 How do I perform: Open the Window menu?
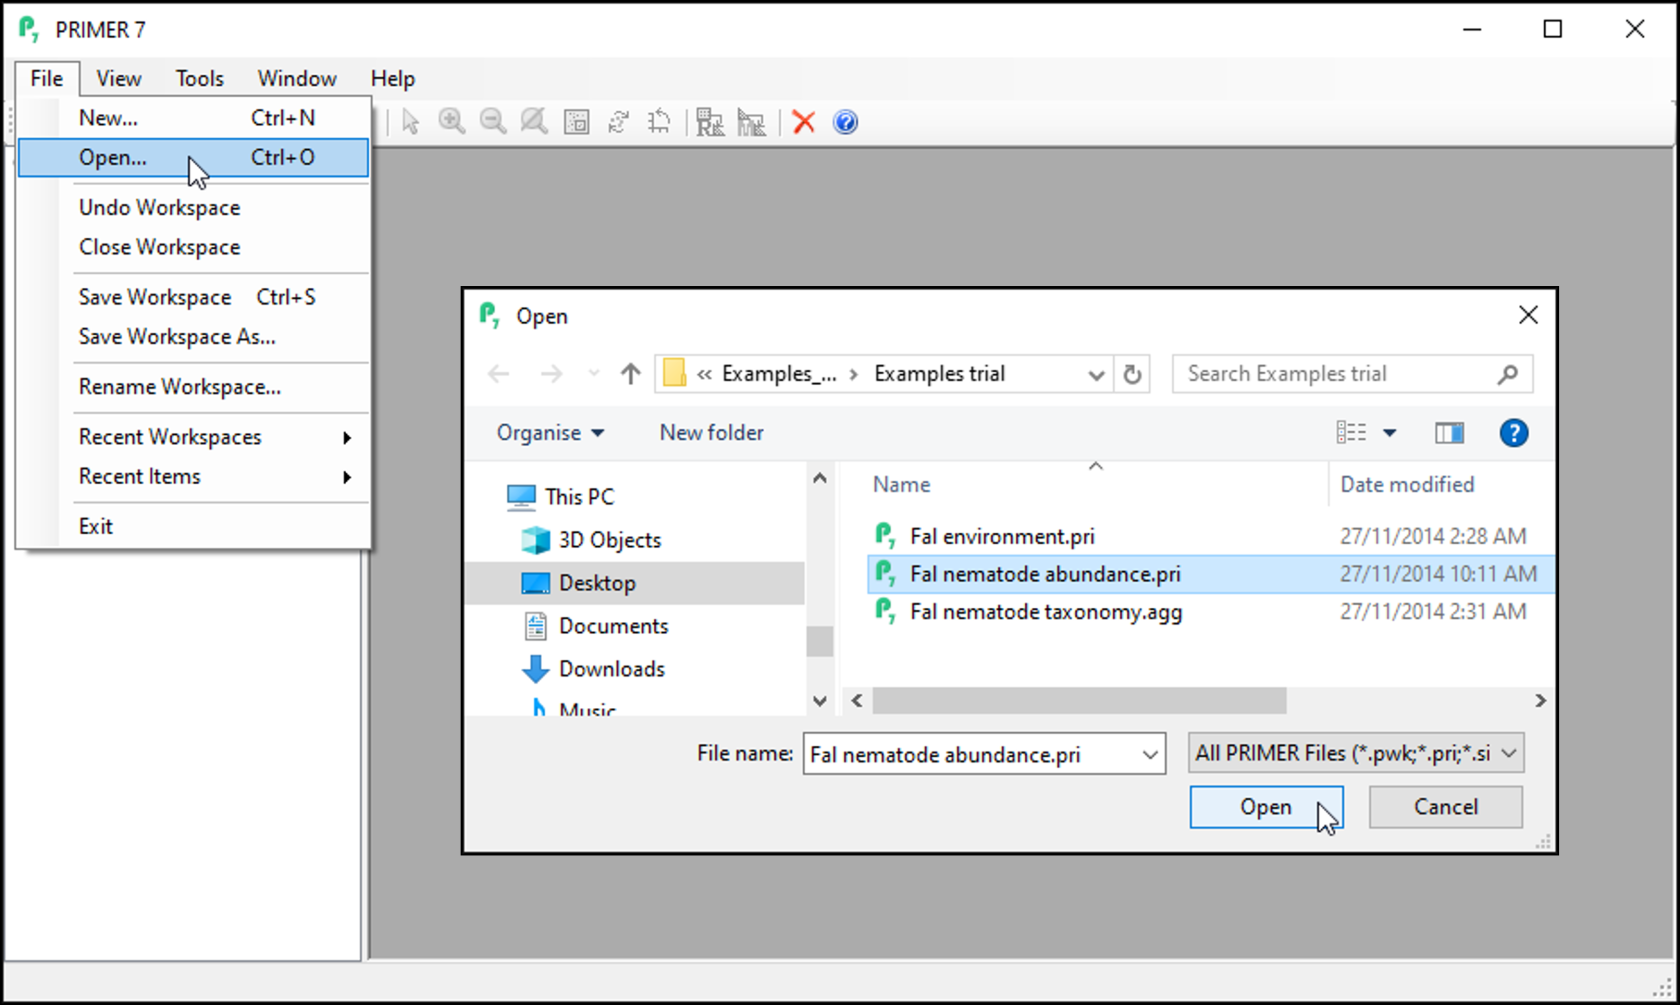pyautogui.click(x=297, y=78)
